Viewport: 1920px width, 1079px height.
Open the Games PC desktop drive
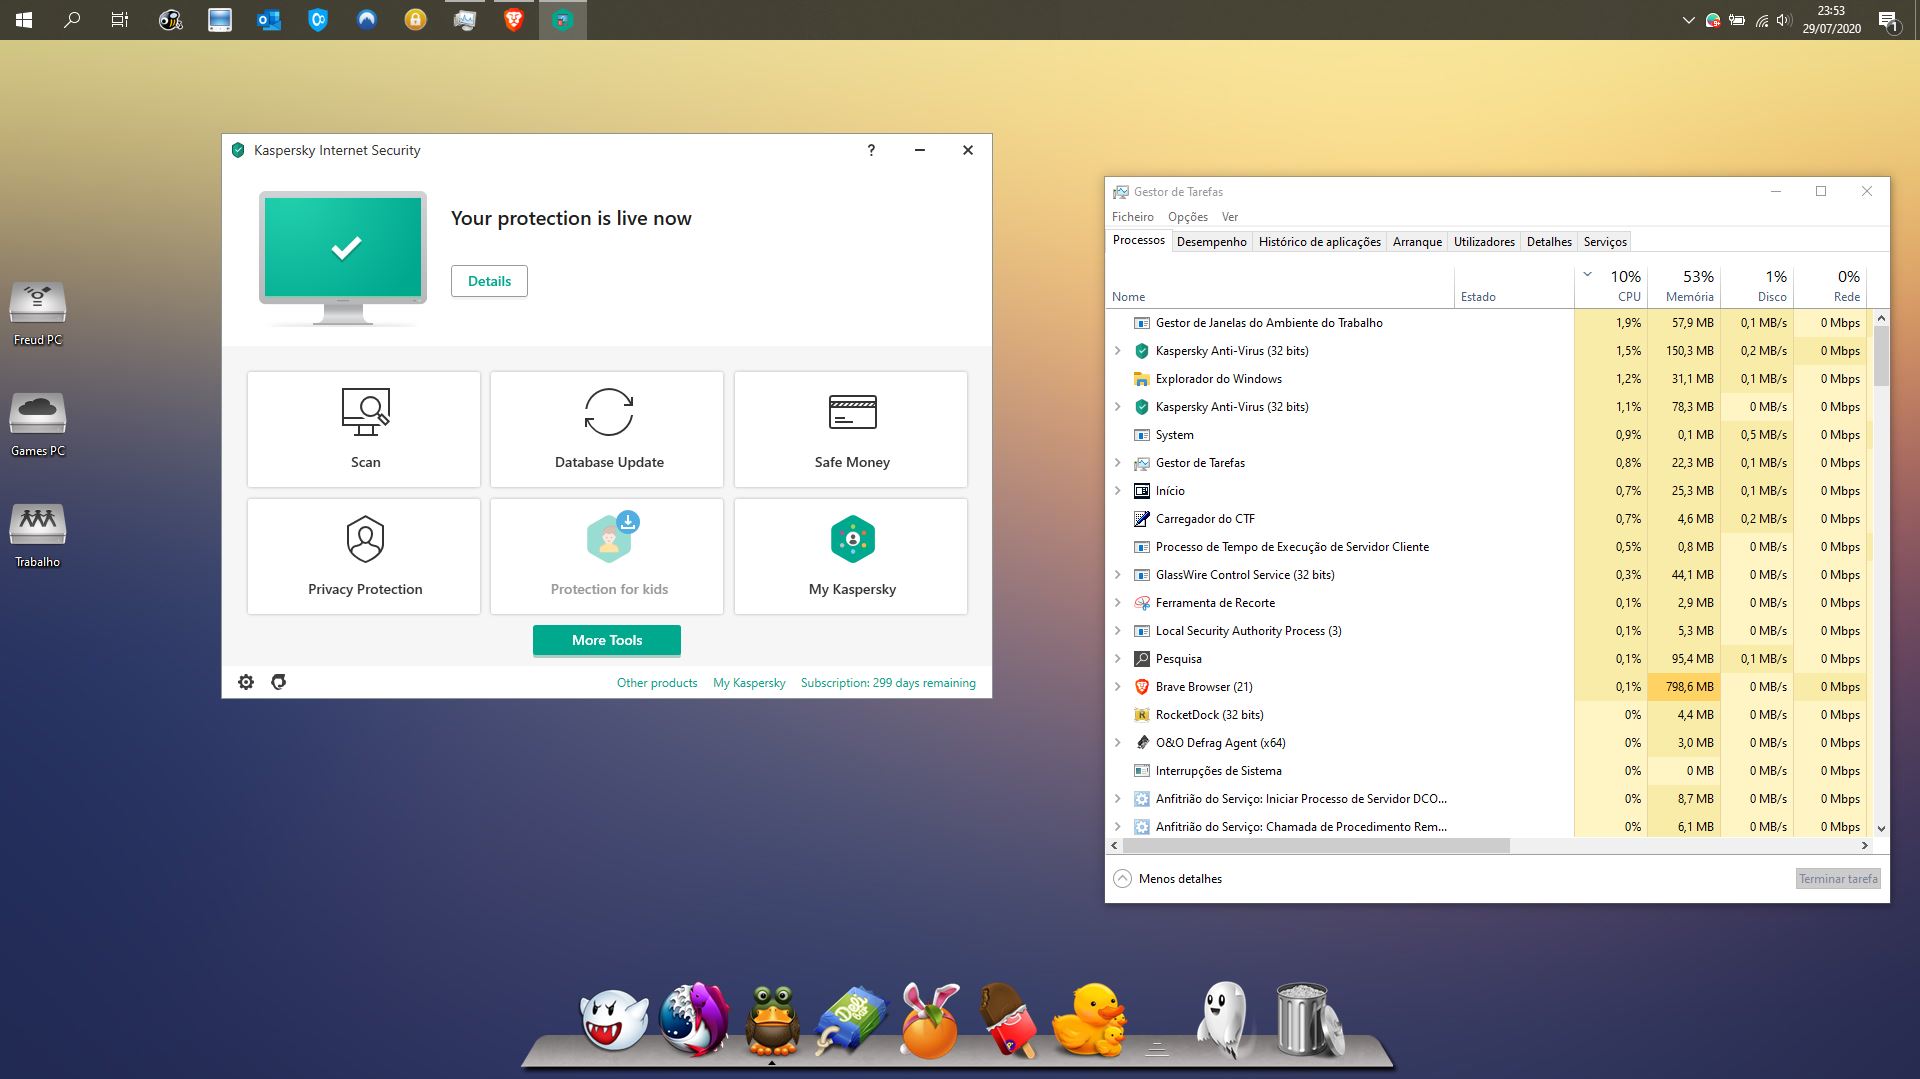(x=38, y=424)
